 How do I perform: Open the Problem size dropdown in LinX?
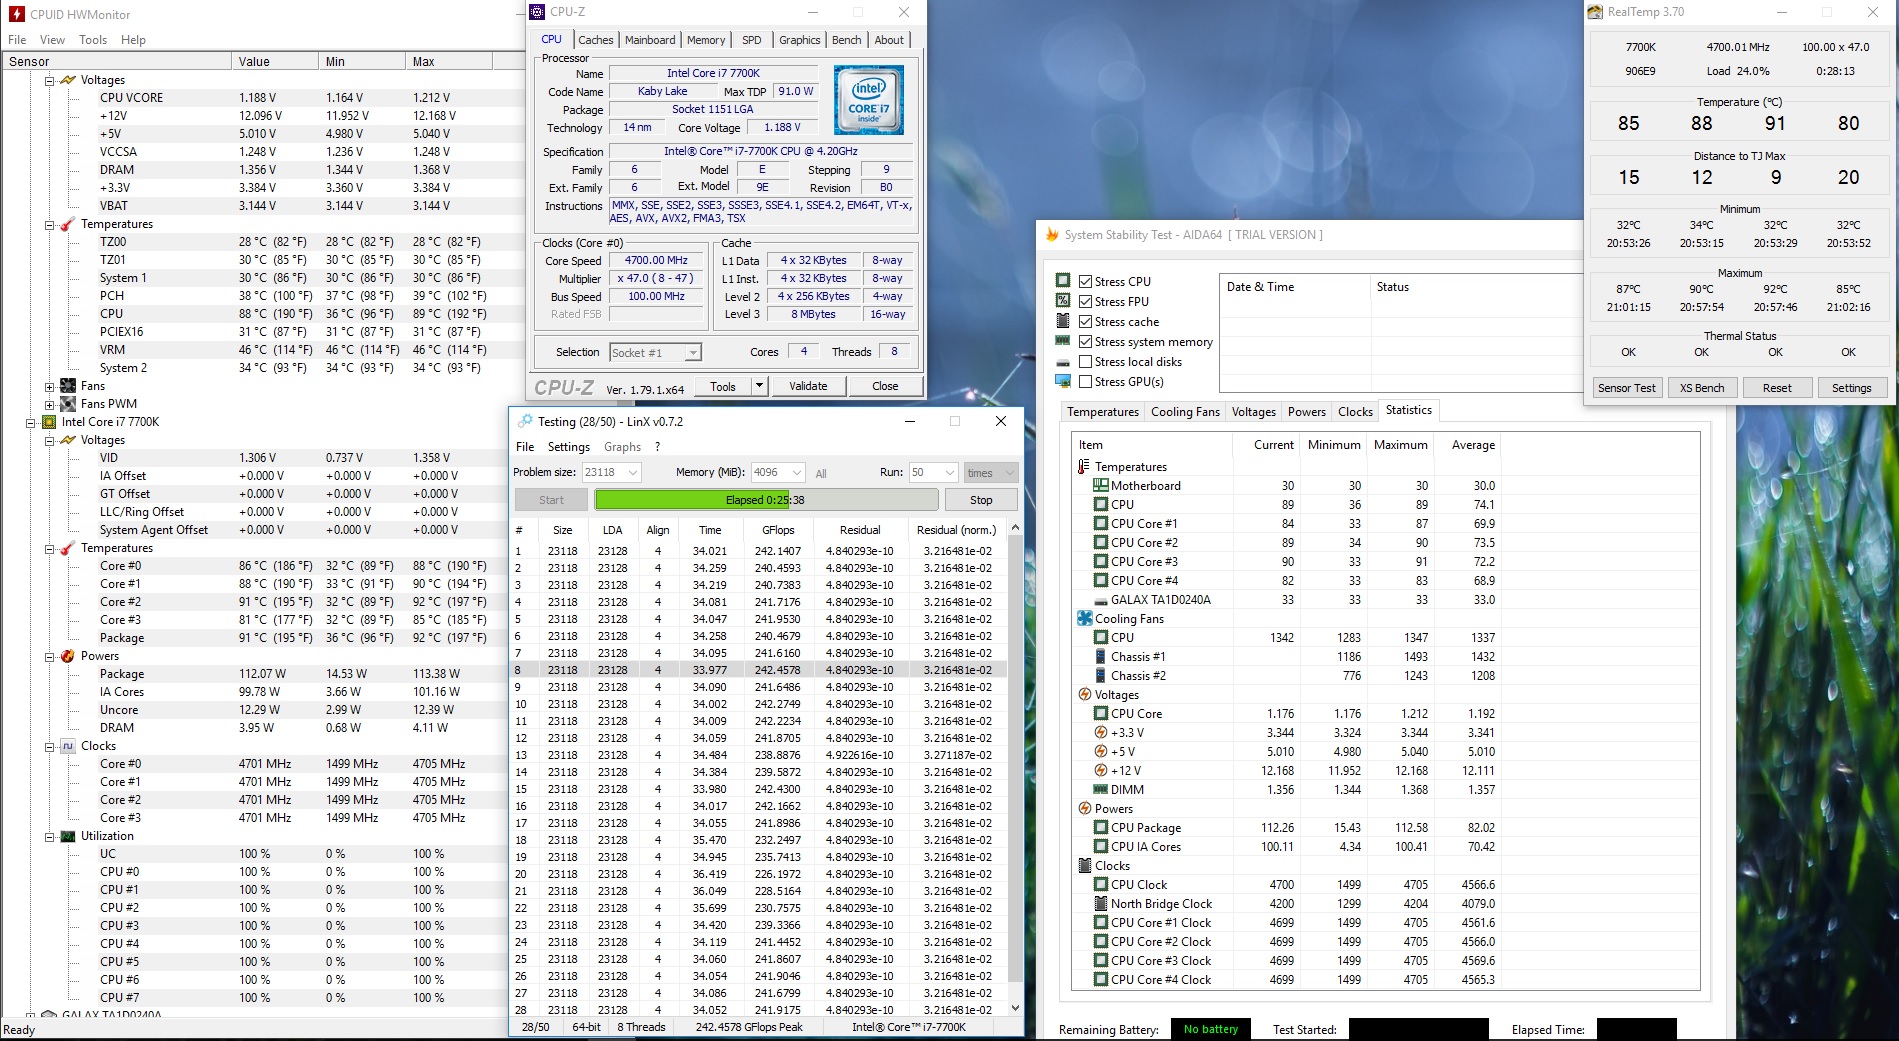point(633,473)
